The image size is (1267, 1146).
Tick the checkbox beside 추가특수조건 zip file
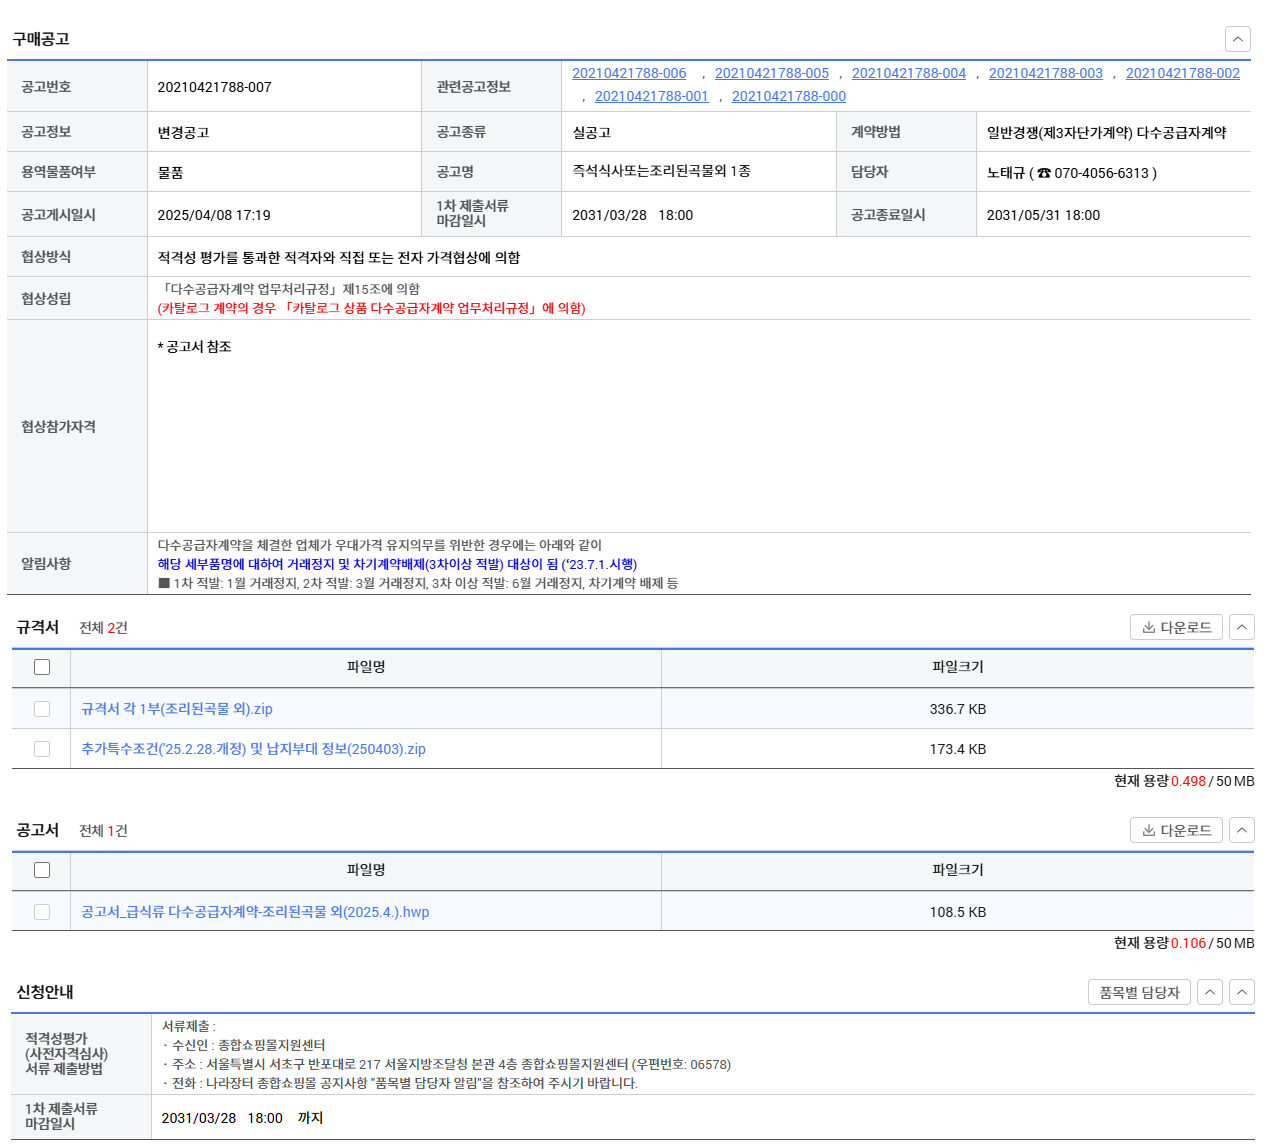pyautogui.click(x=42, y=749)
